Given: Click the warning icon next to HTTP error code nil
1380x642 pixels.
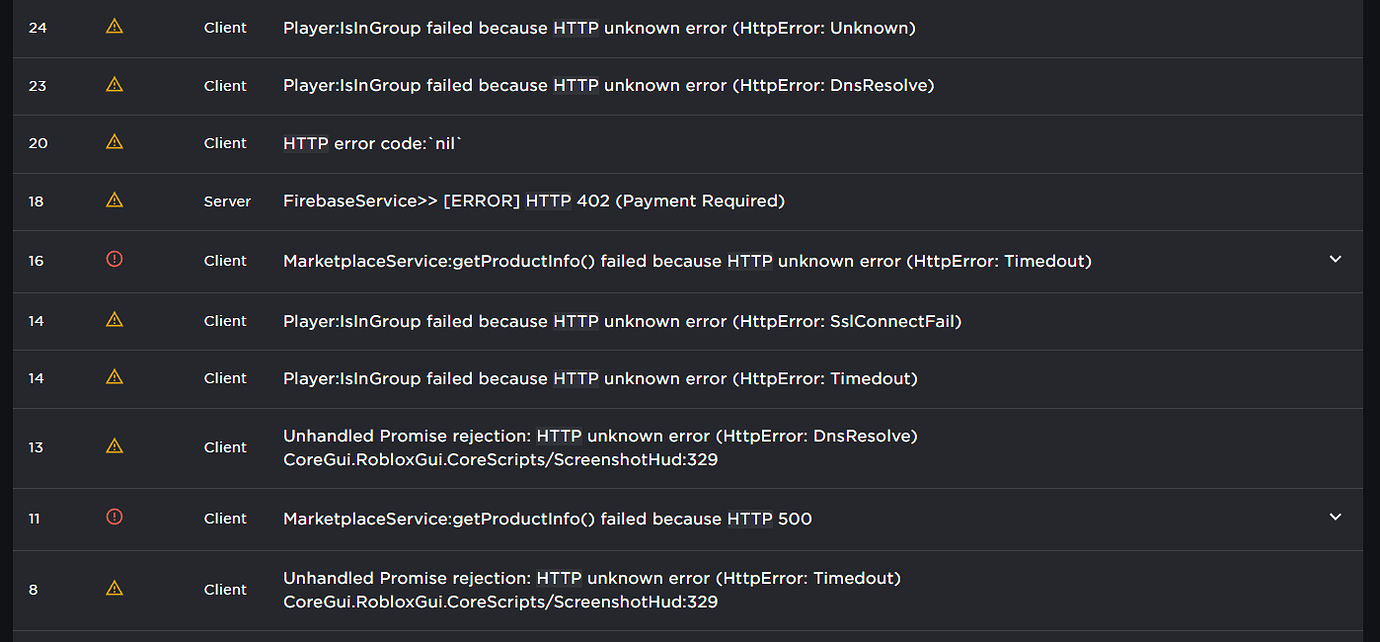Looking at the screenshot, I should pyautogui.click(x=114, y=143).
